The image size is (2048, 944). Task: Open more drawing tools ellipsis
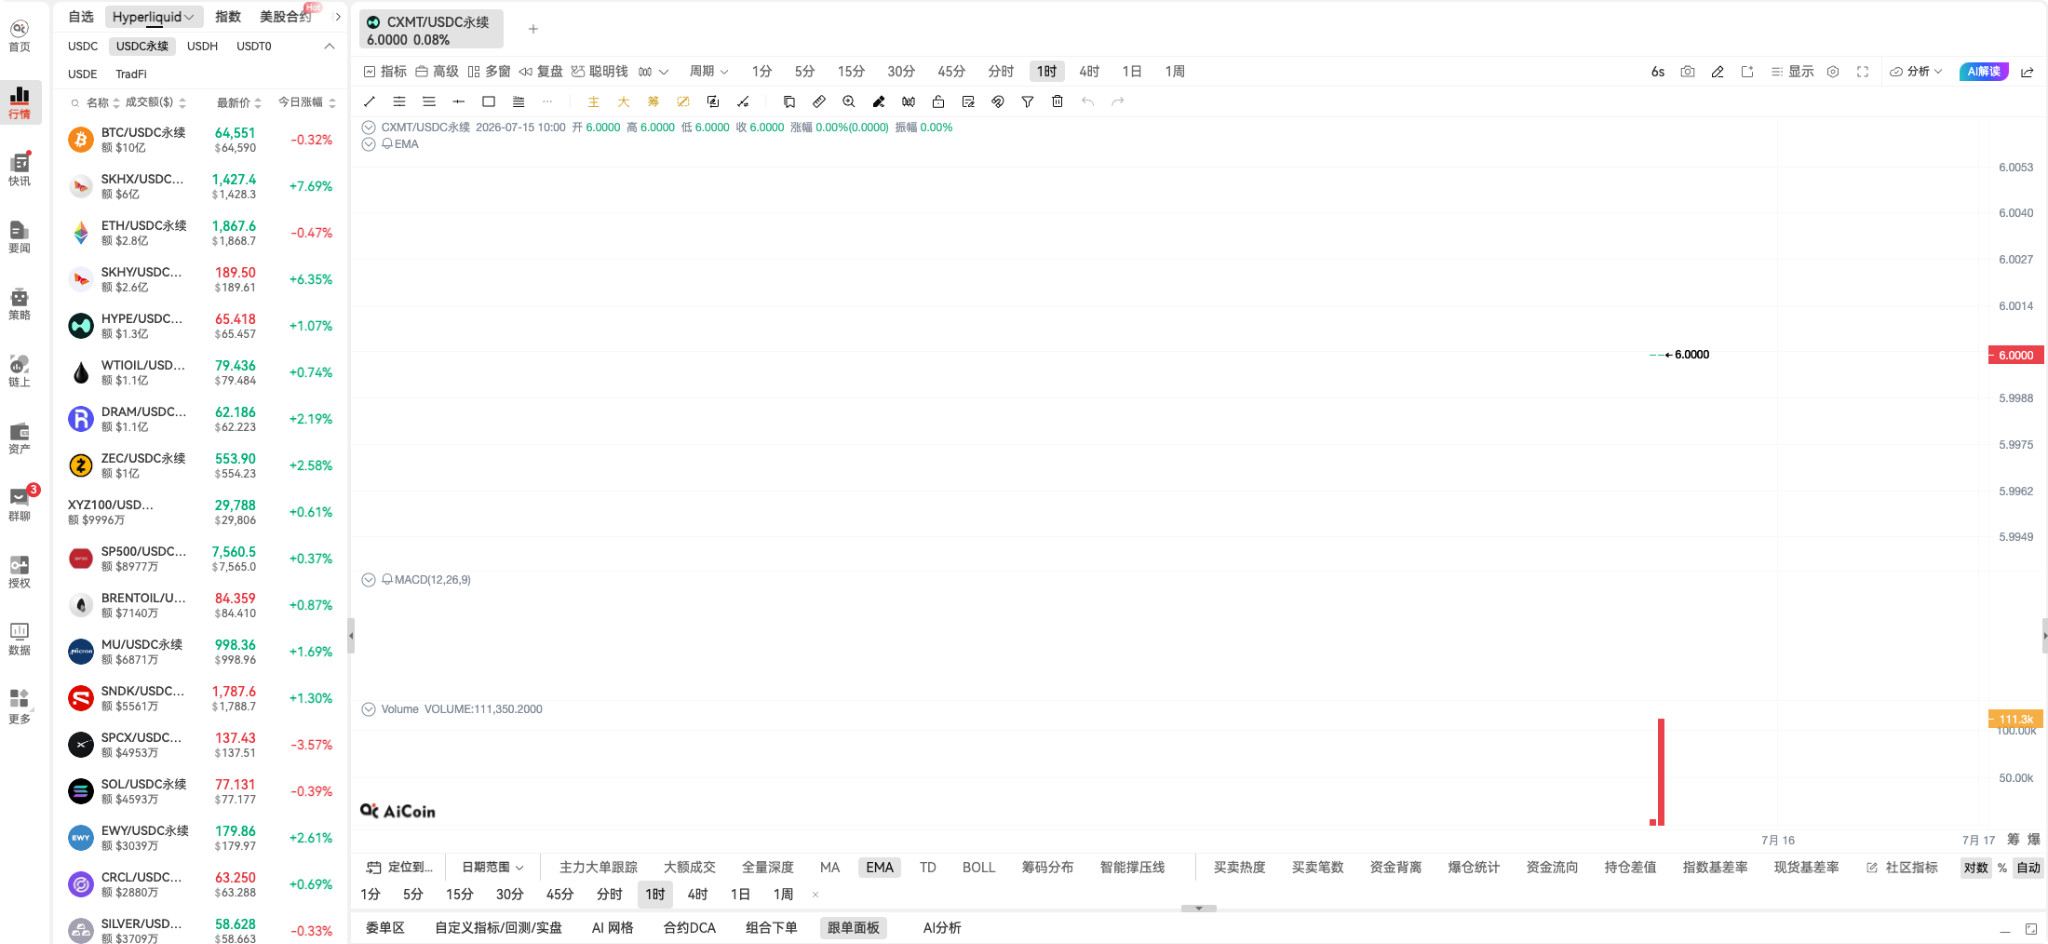point(547,101)
